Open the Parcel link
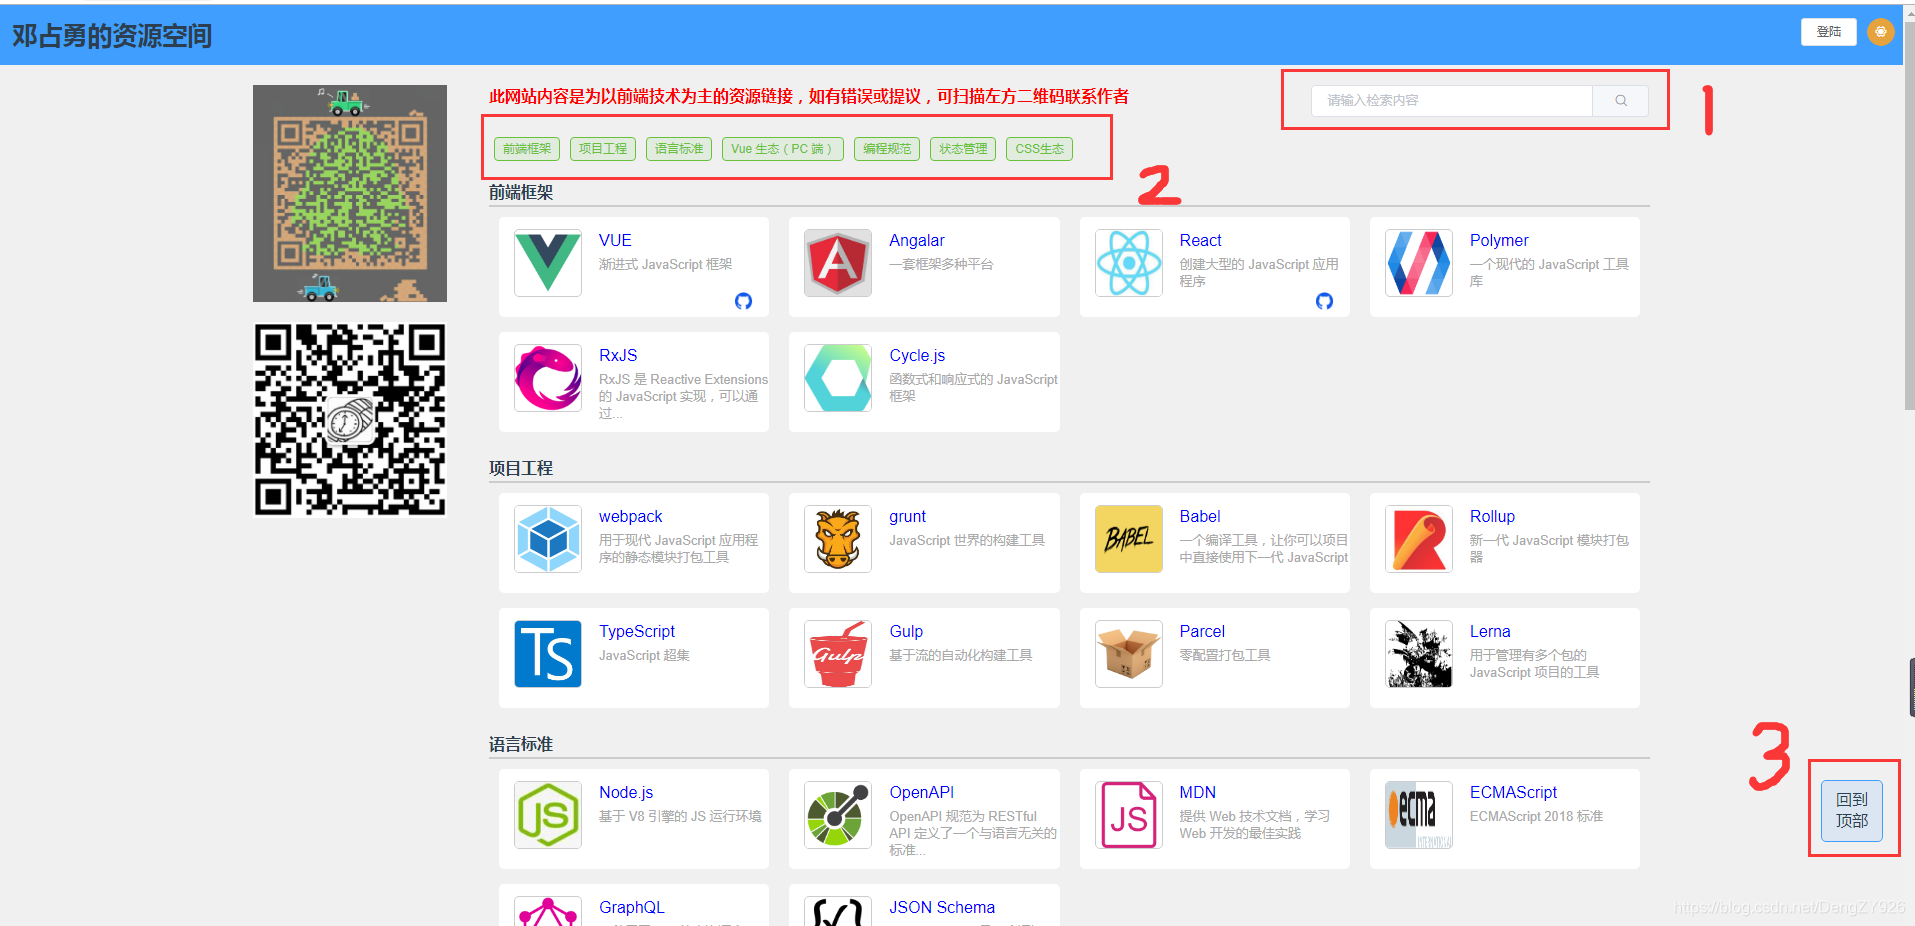 tap(1202, 631)
